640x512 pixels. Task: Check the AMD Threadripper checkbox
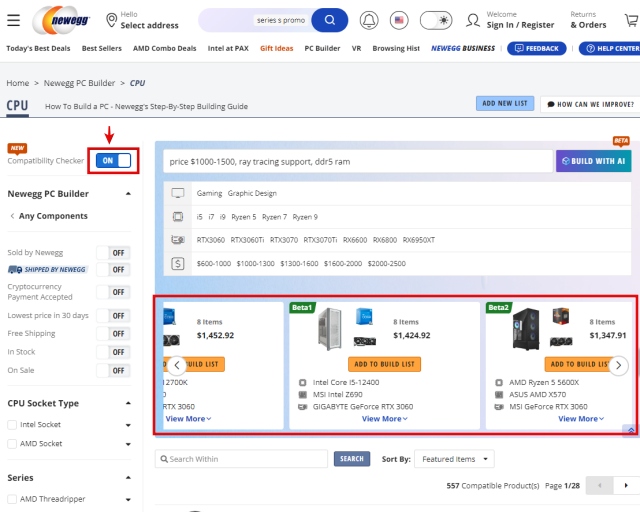tap(12, 499)
